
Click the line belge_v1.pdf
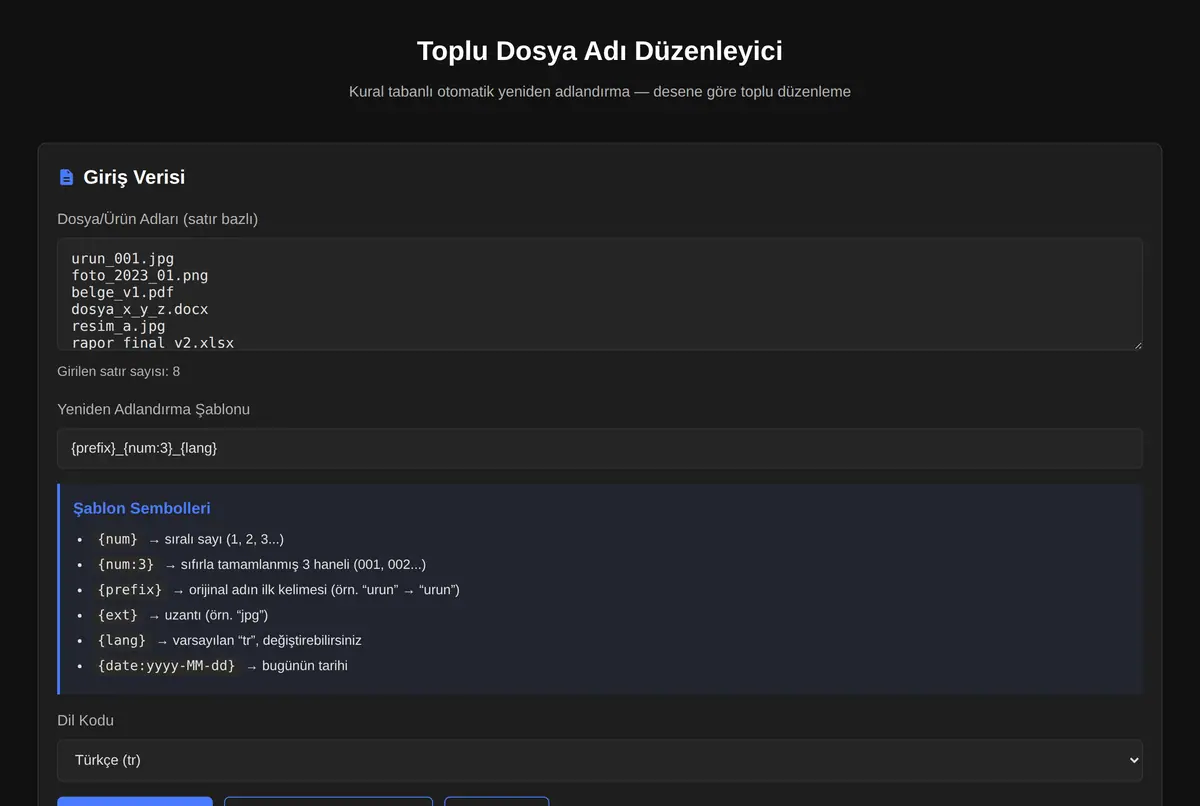click(122, 292)
